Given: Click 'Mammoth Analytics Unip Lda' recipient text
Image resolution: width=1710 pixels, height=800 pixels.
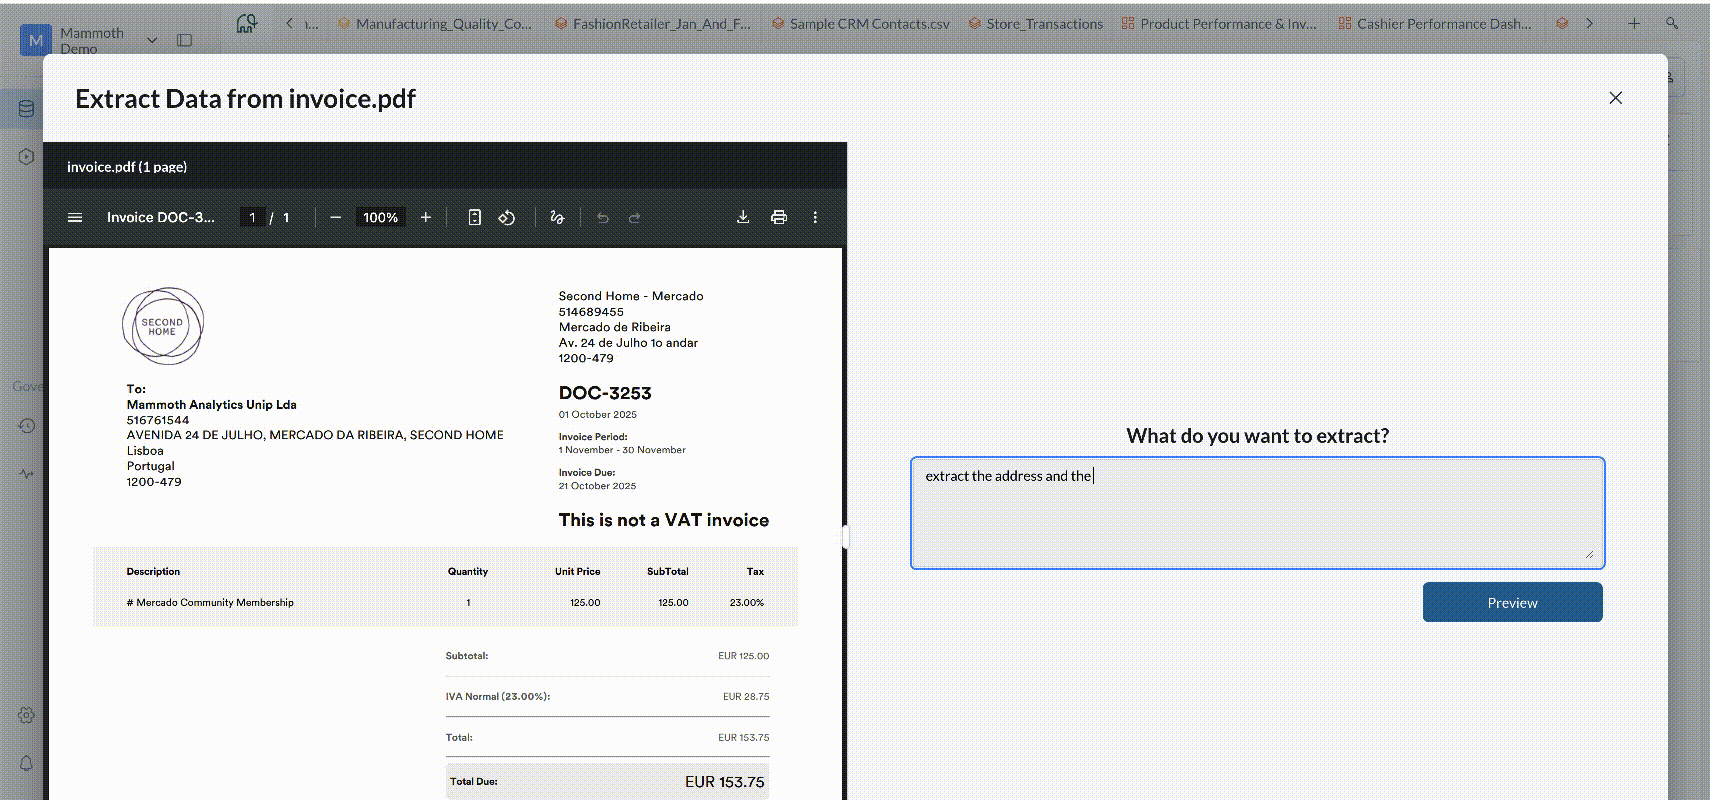Looking at the screenshot, I should 211,405.
